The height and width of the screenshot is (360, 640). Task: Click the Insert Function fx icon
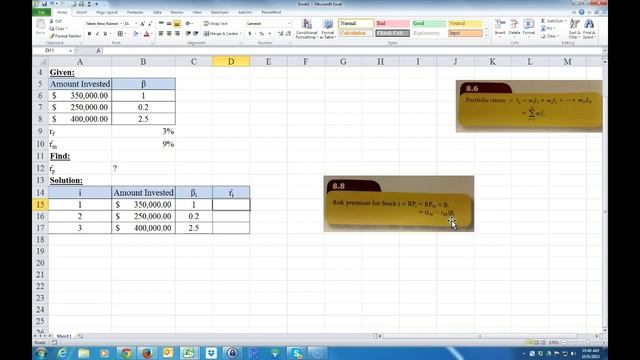[x=98, y=51]
